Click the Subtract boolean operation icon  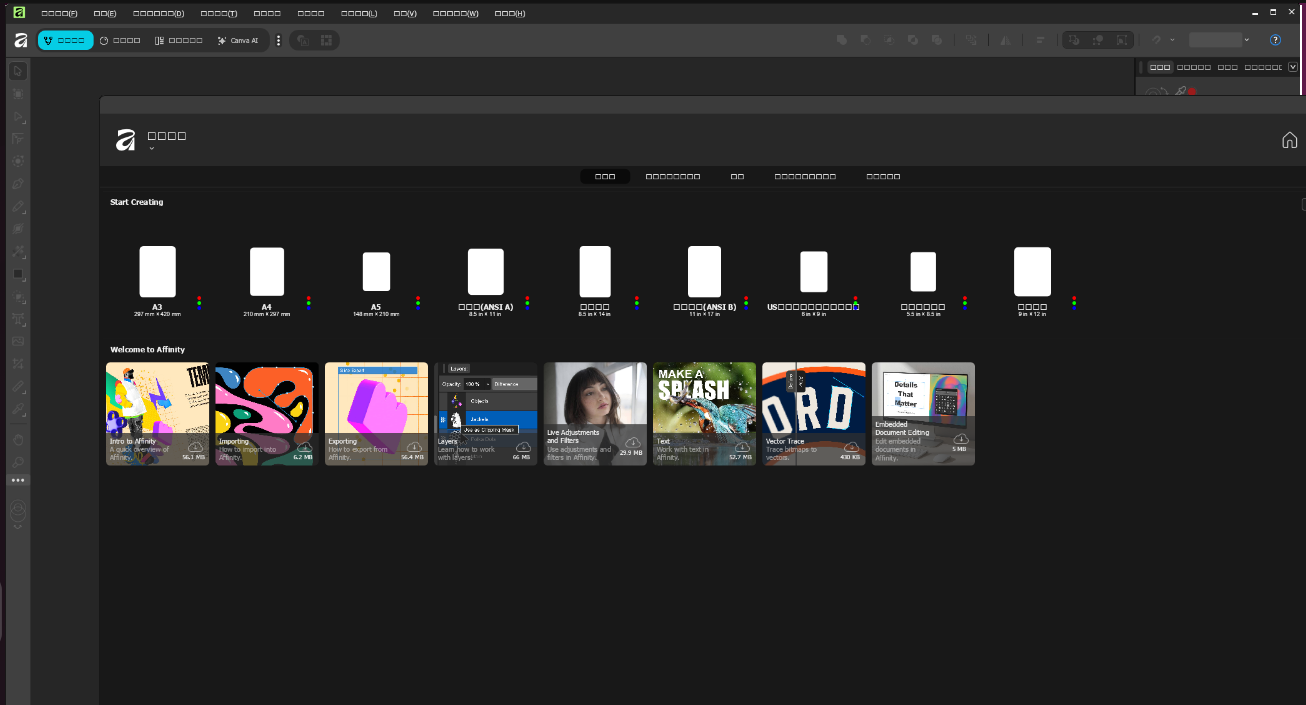(865, 40)
